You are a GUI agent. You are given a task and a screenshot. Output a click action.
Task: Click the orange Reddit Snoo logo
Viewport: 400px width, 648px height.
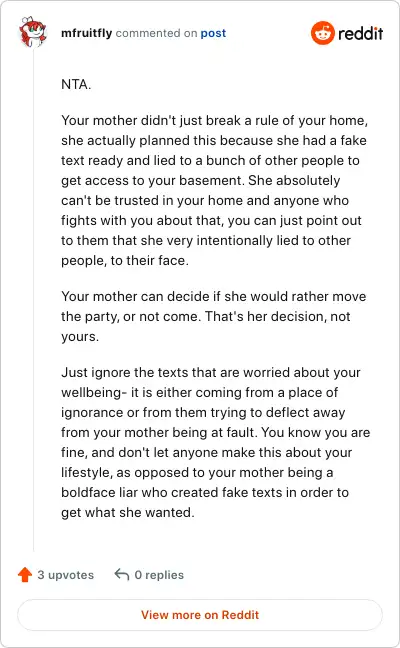(322, 33)
